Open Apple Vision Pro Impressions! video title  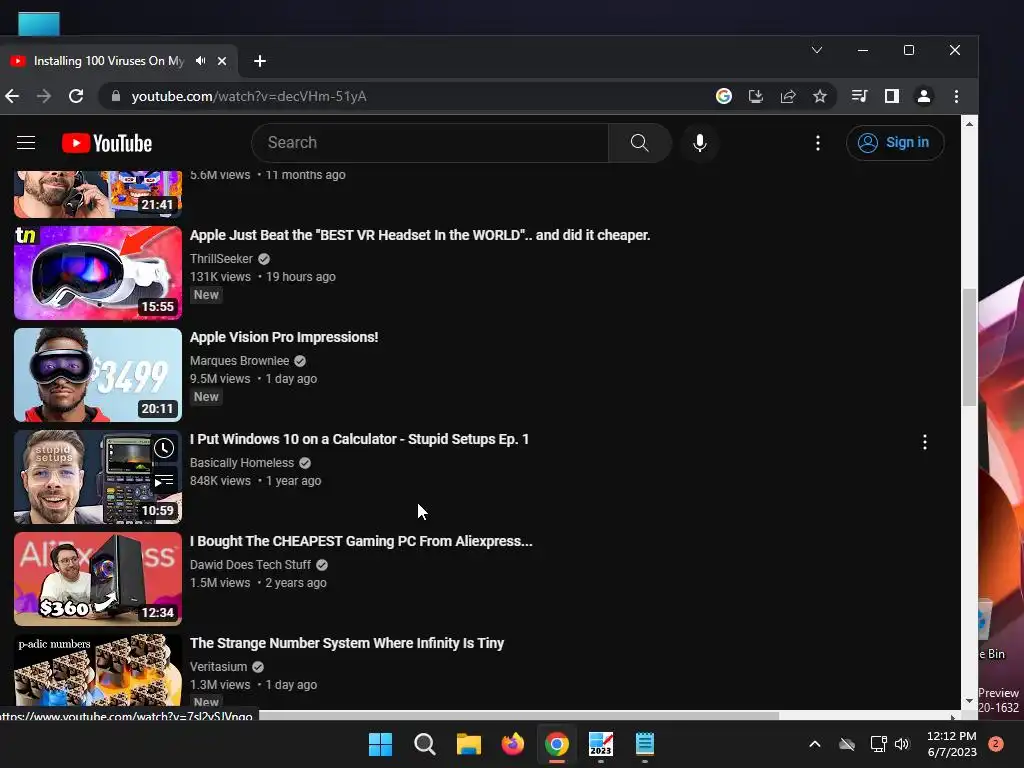(284, 337)
